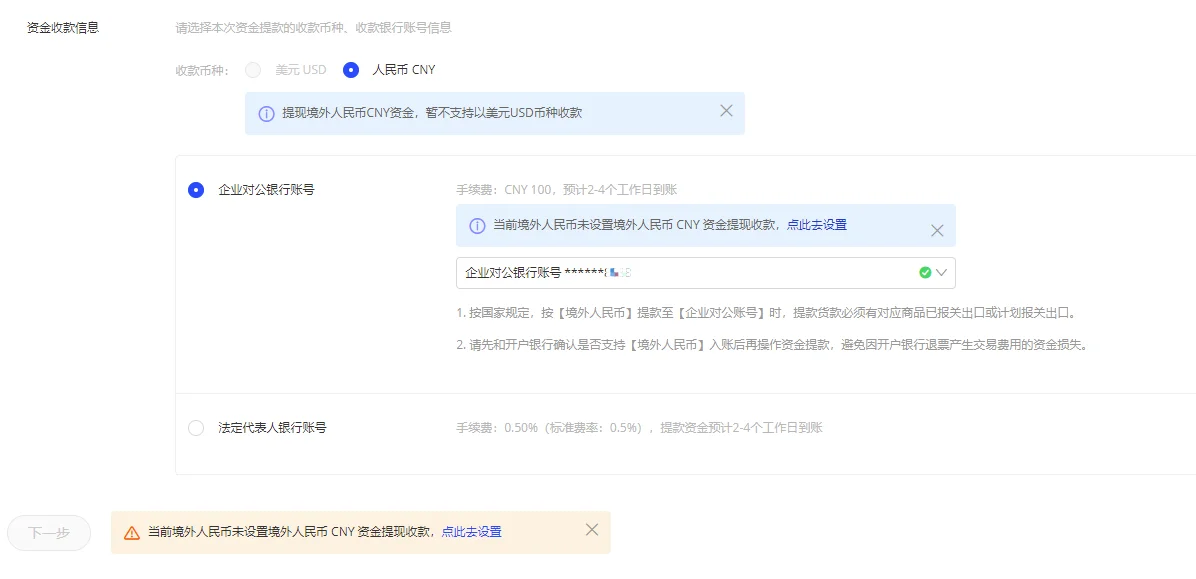
Task: Dismiss the 暂不支持以美元USD币种收款 notice
Action: point(726,111)
